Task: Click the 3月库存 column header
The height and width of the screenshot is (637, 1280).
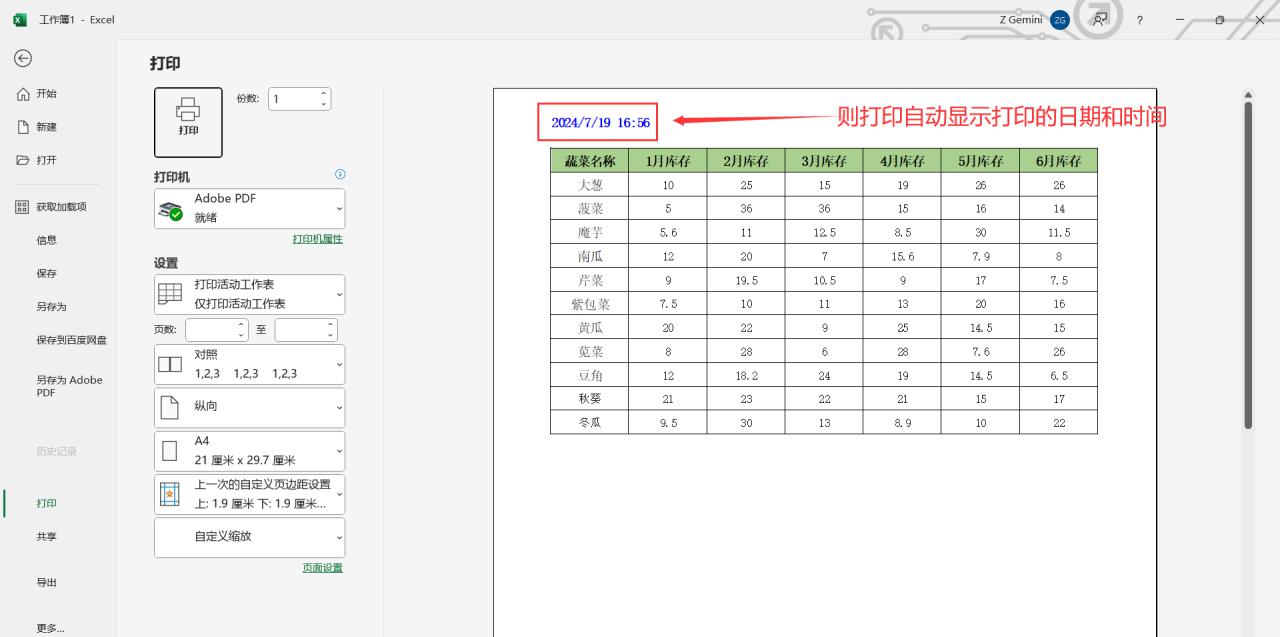Action: [824, 161]
